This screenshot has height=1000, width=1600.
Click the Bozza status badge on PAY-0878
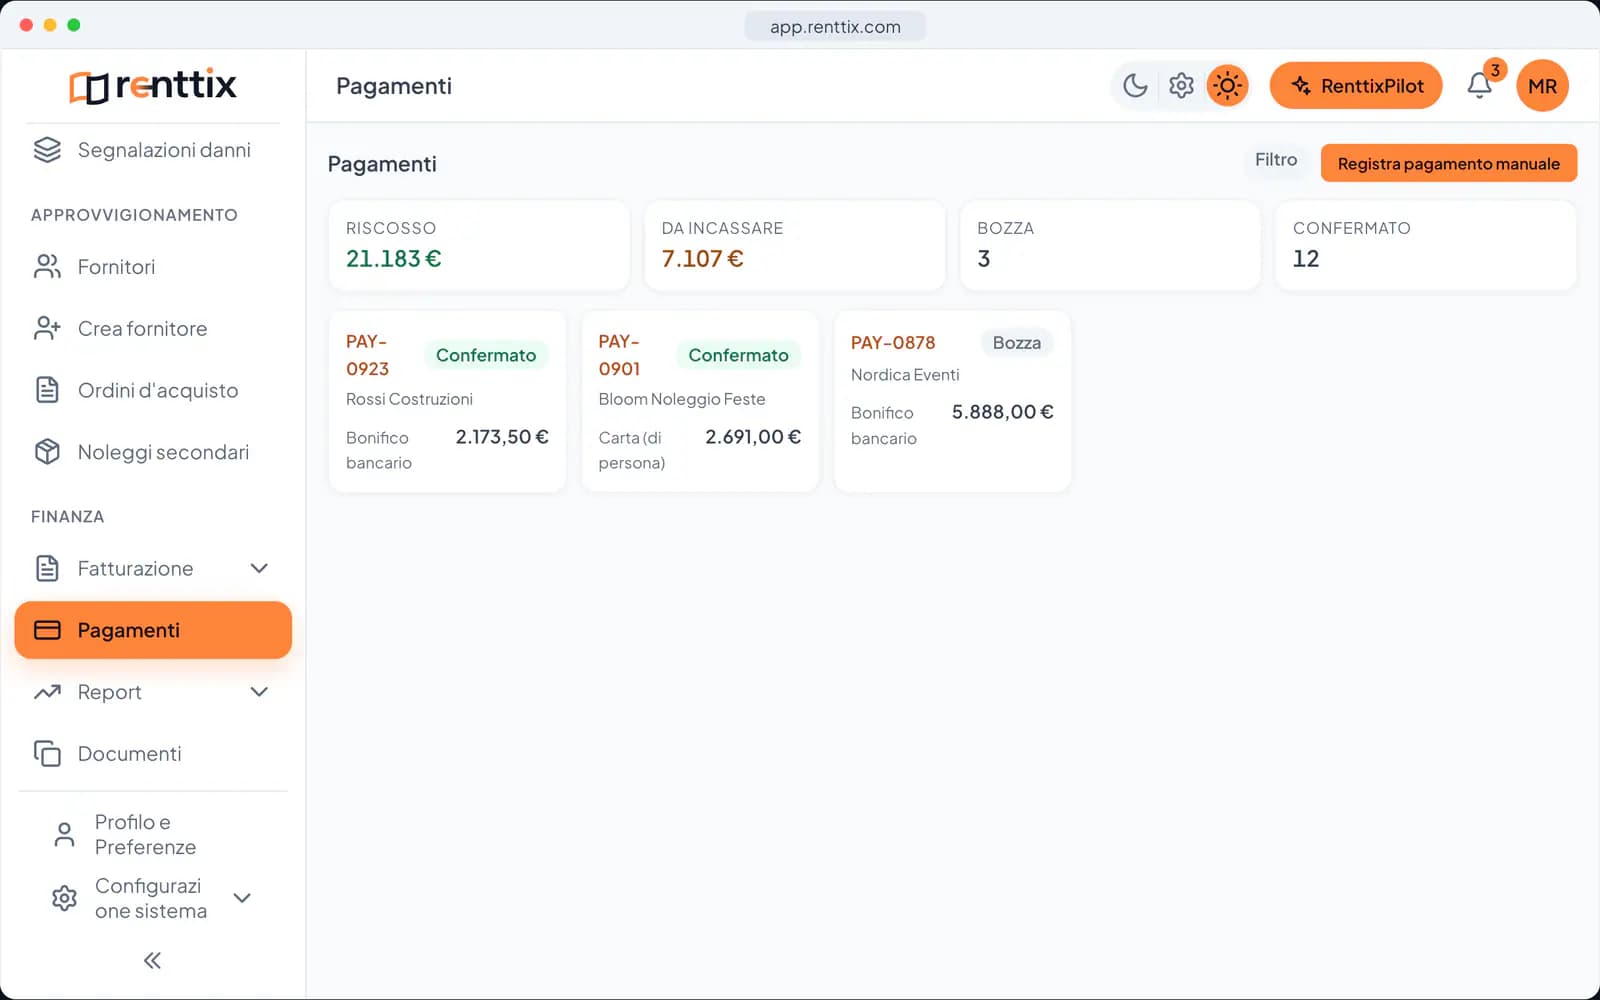(1016, 343)
